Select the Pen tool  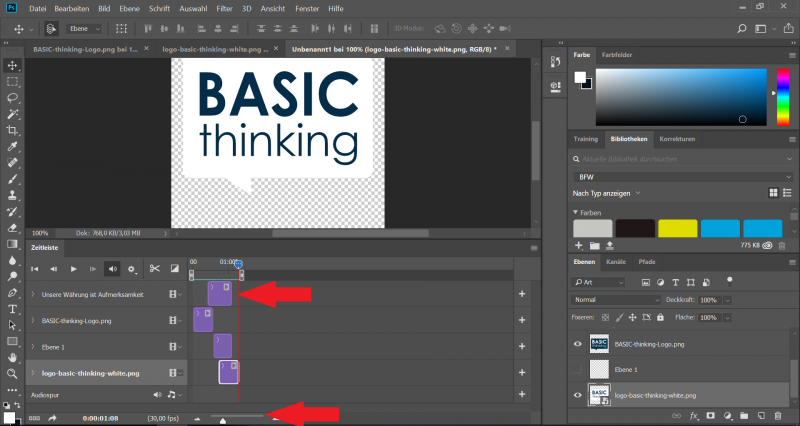tap(12, 293)
